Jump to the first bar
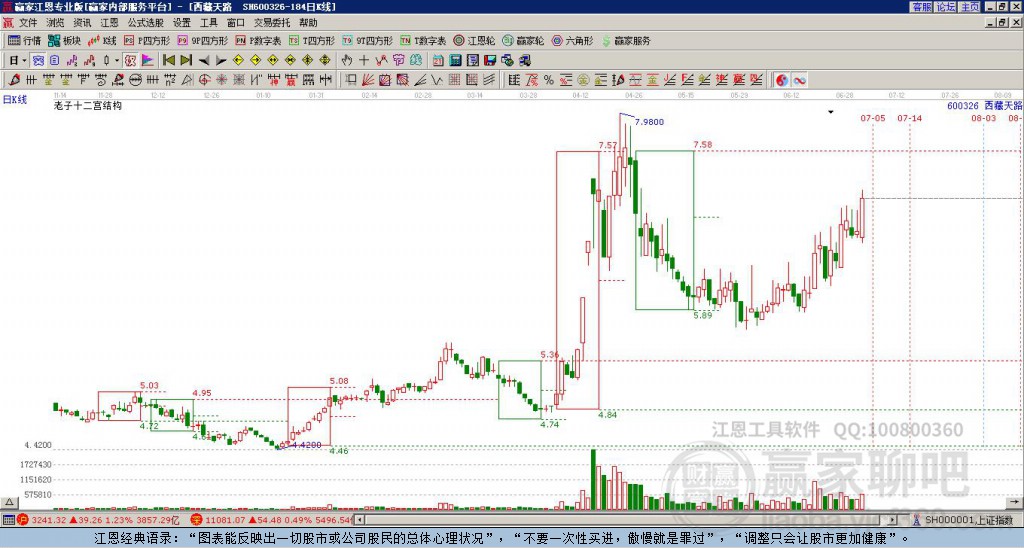This screenshot has width=1024, height=548. pos(168,60)
